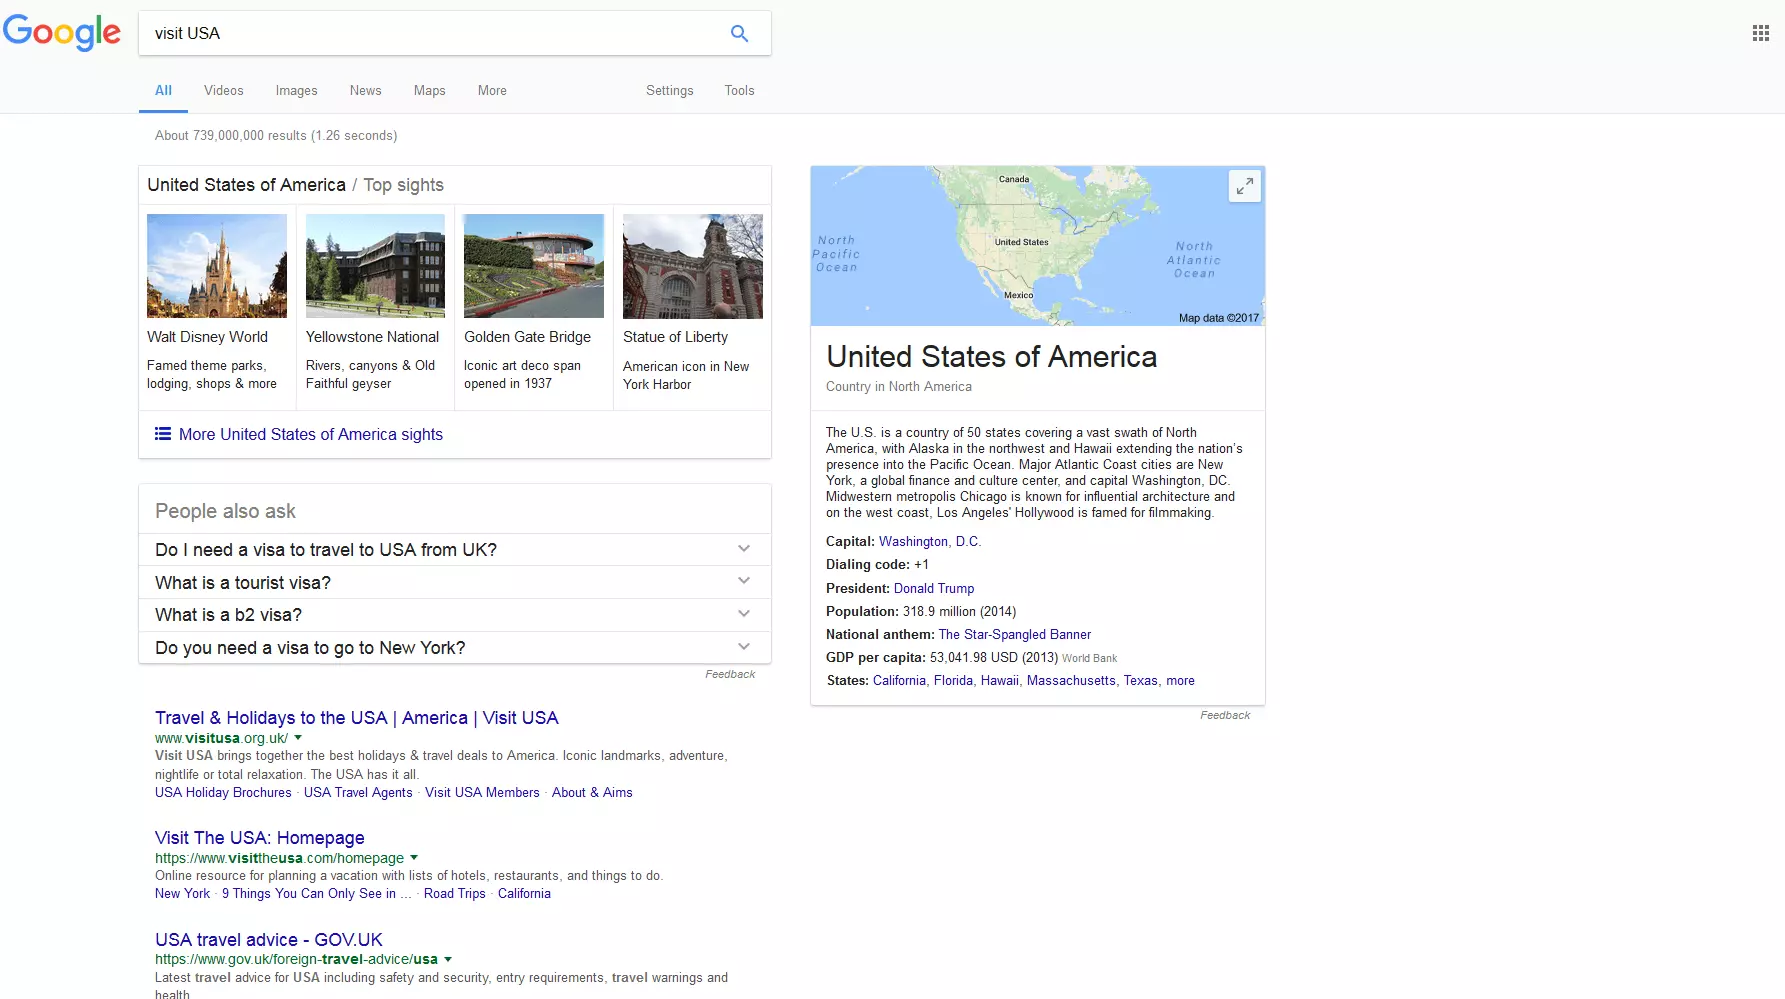1785x999 pixels.
Task: Click the 'Population: 318.9 million (2014)' line
Action: click(921, 611)
